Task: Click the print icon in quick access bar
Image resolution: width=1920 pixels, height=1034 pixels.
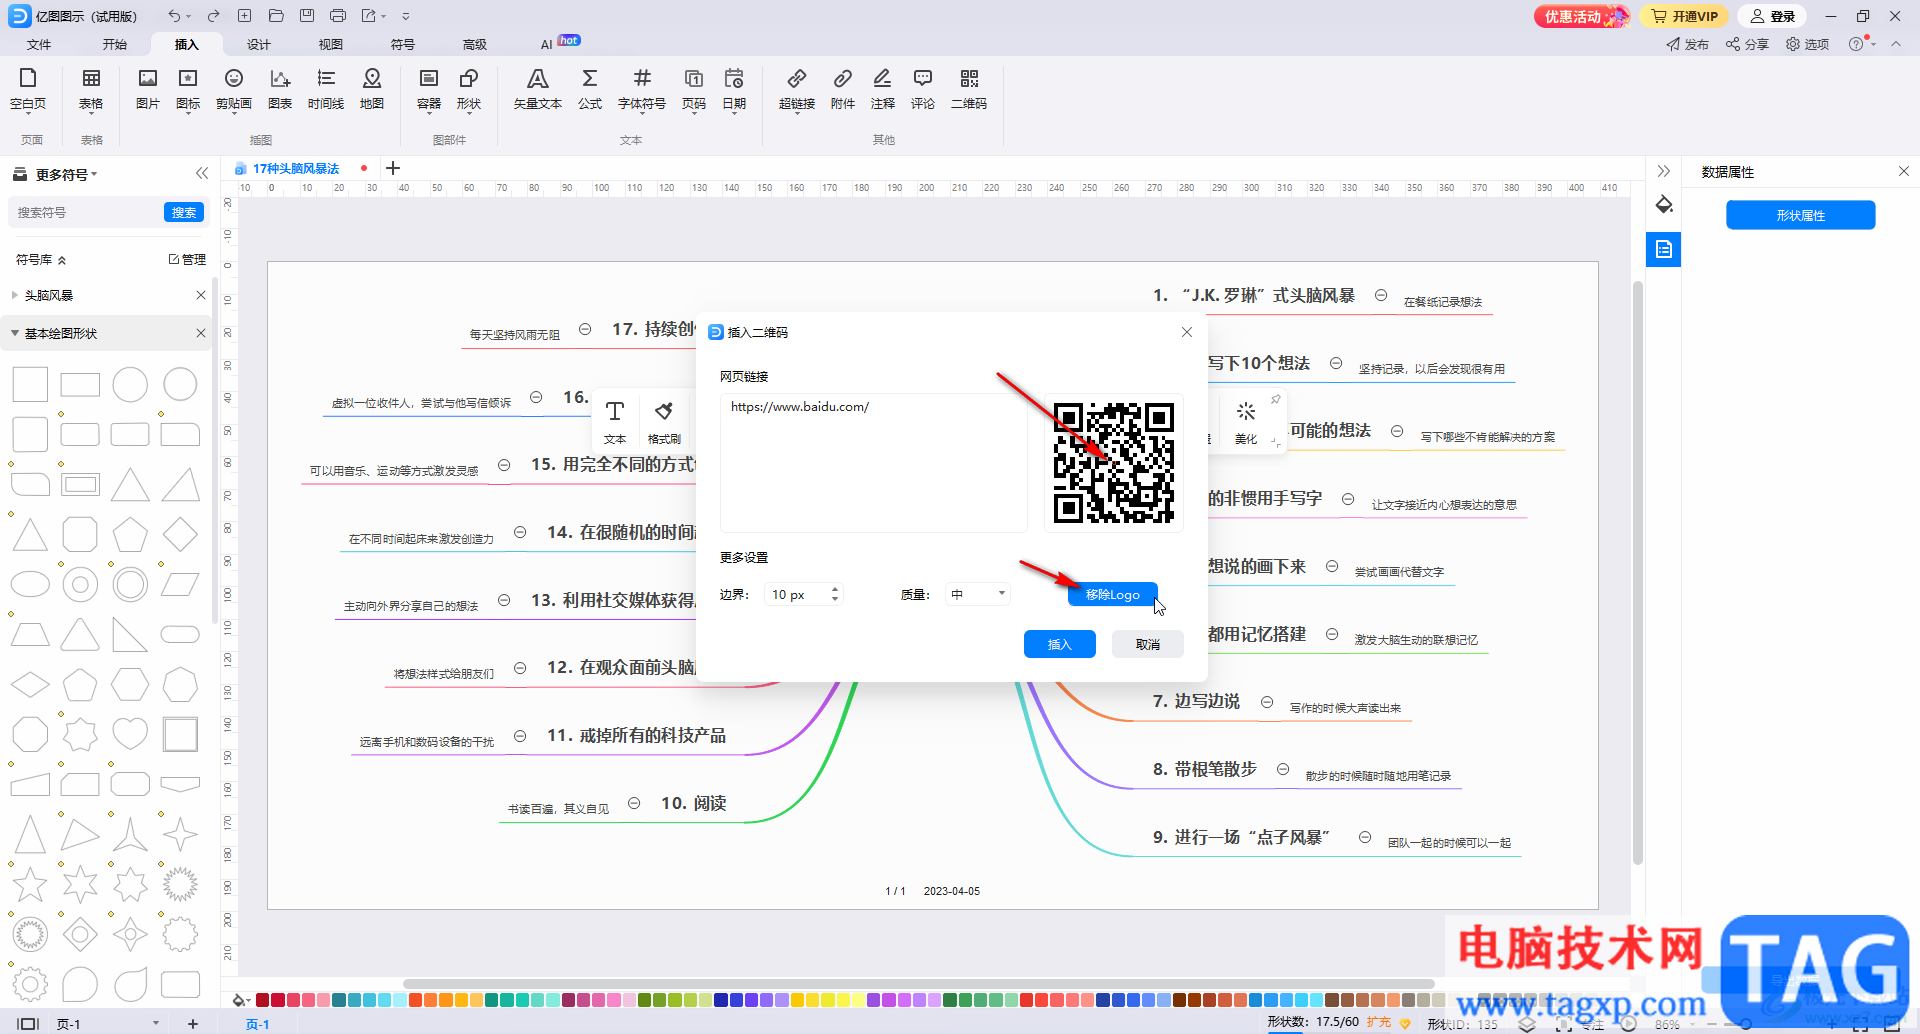Action: pos(338,16)
